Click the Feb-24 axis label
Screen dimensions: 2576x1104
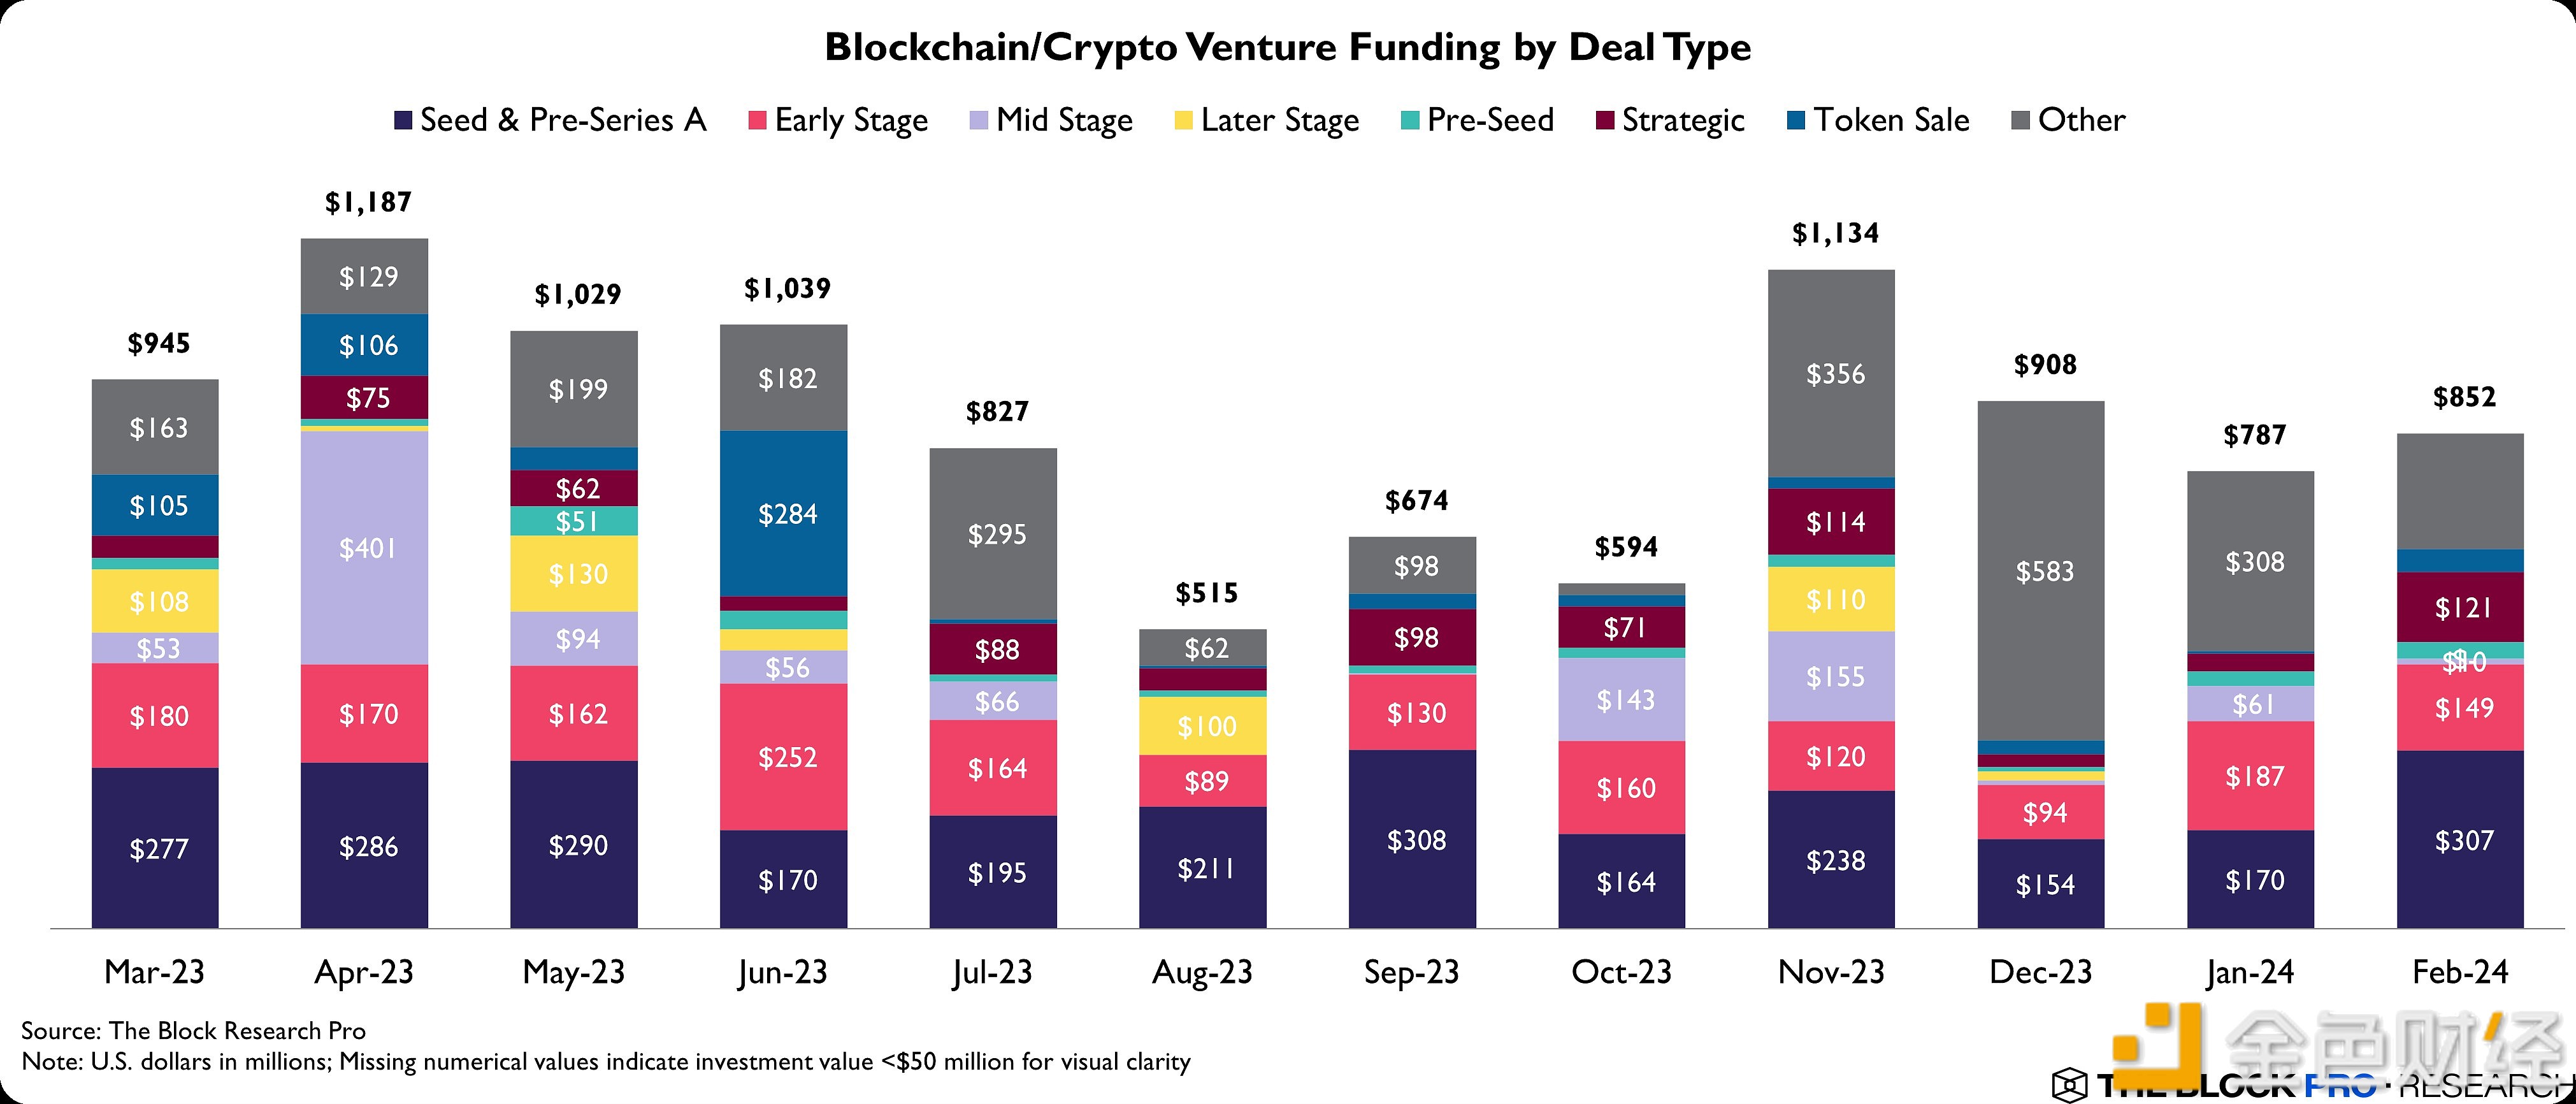pyautogui.click(x=2459, y=972)
